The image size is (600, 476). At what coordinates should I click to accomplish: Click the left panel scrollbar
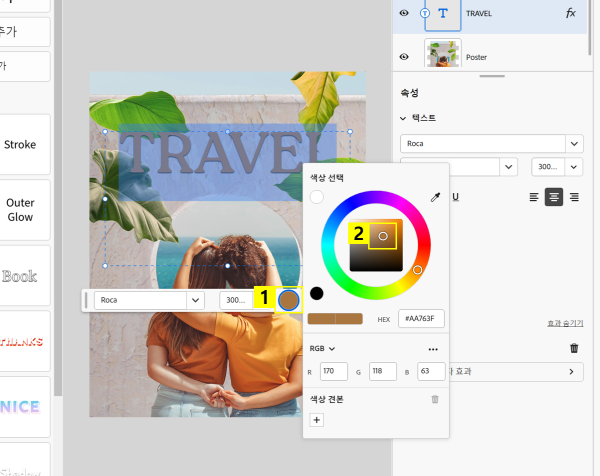click(x=58, y=198)
